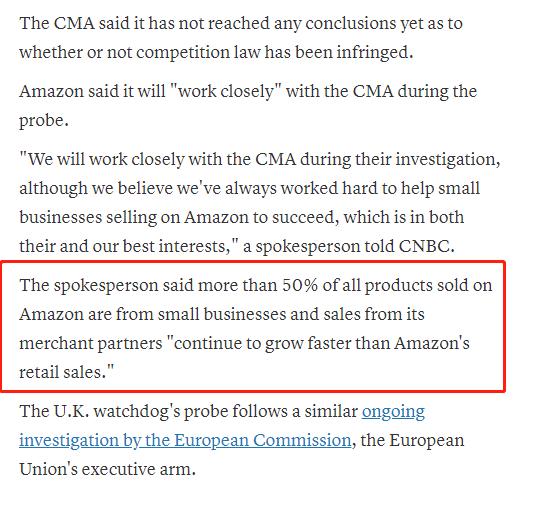Click the paragraph beginning 'Amazon said it will'
The image size is (540, 507).
click(248, 106)
